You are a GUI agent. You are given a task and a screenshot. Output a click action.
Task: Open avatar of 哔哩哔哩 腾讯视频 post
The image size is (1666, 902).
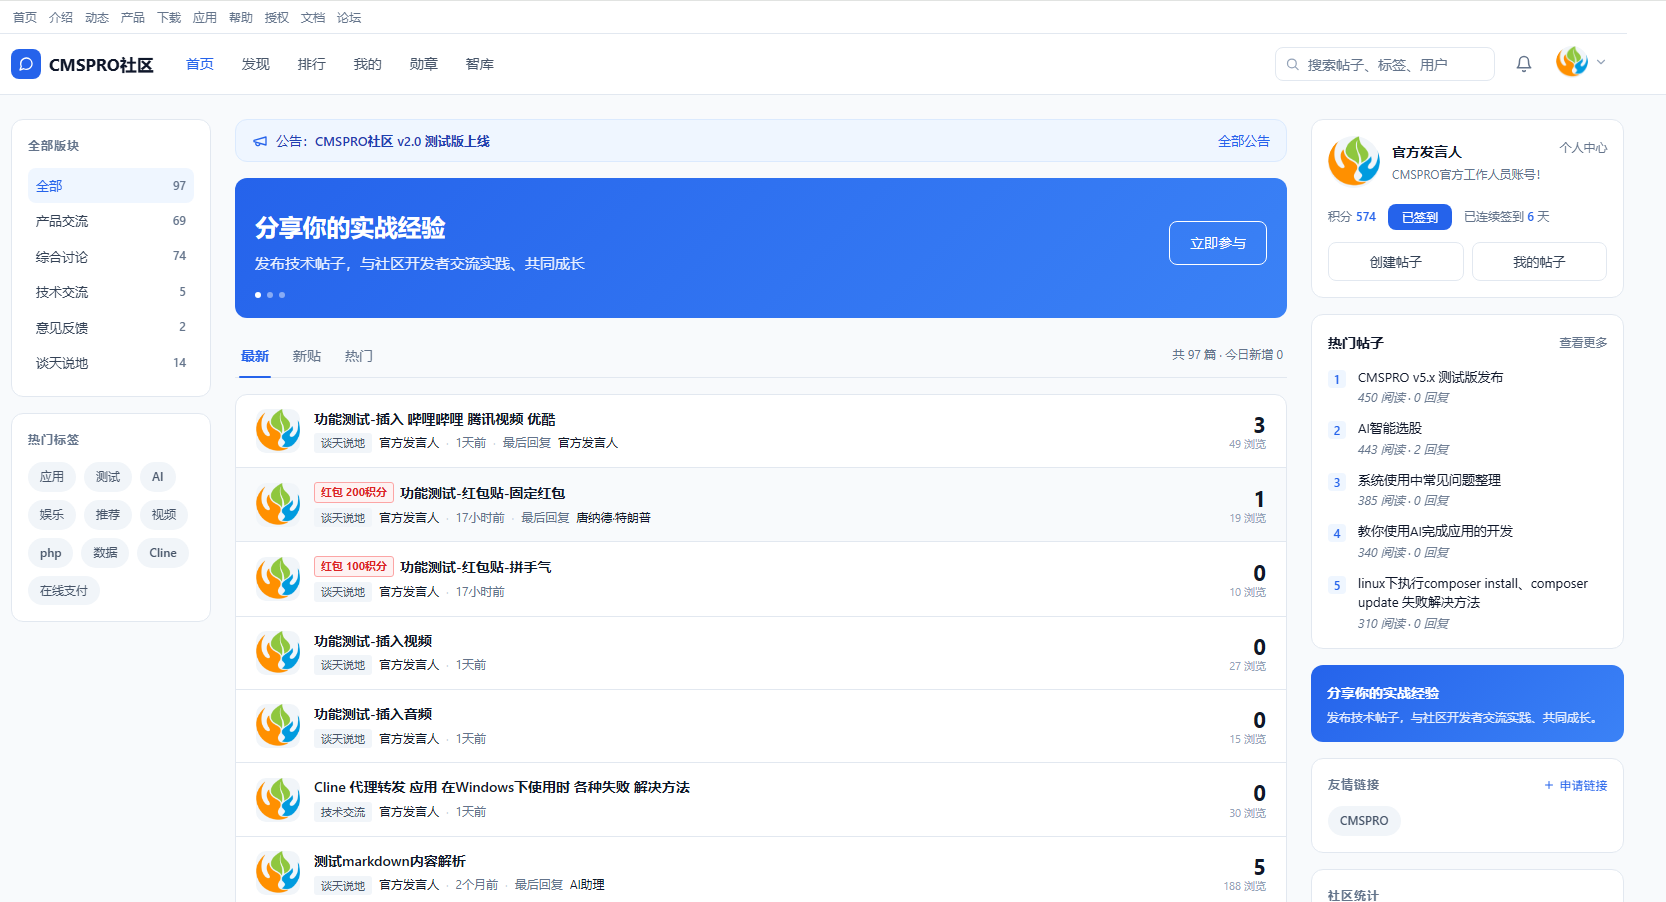pos(278,430)
